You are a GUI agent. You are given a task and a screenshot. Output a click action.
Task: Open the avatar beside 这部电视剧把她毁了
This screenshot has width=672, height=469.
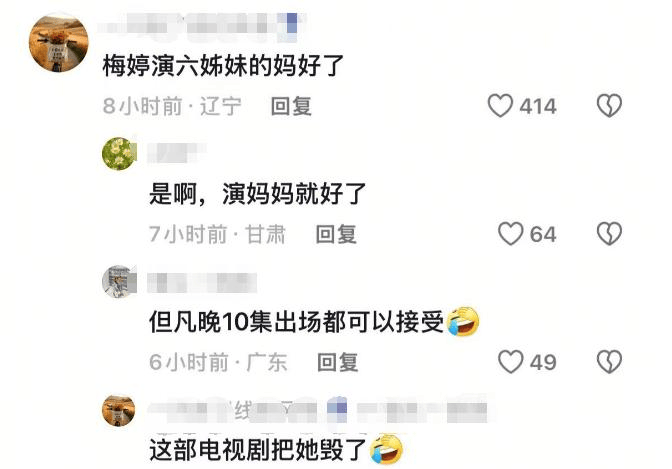tap(119, 411)
